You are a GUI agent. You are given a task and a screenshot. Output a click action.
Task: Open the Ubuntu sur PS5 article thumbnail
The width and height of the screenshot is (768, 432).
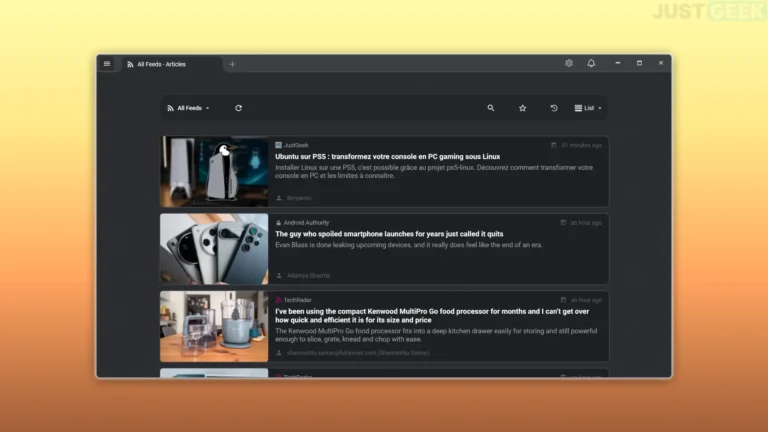(214, 171)
